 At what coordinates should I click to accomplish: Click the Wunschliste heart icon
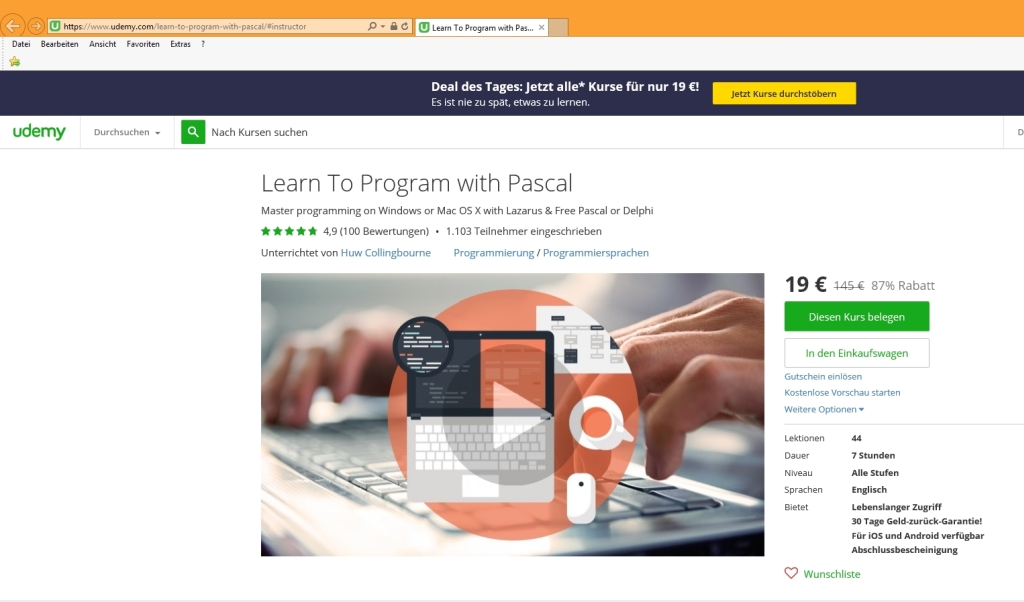pyautogui.click(x=791, y=573)
